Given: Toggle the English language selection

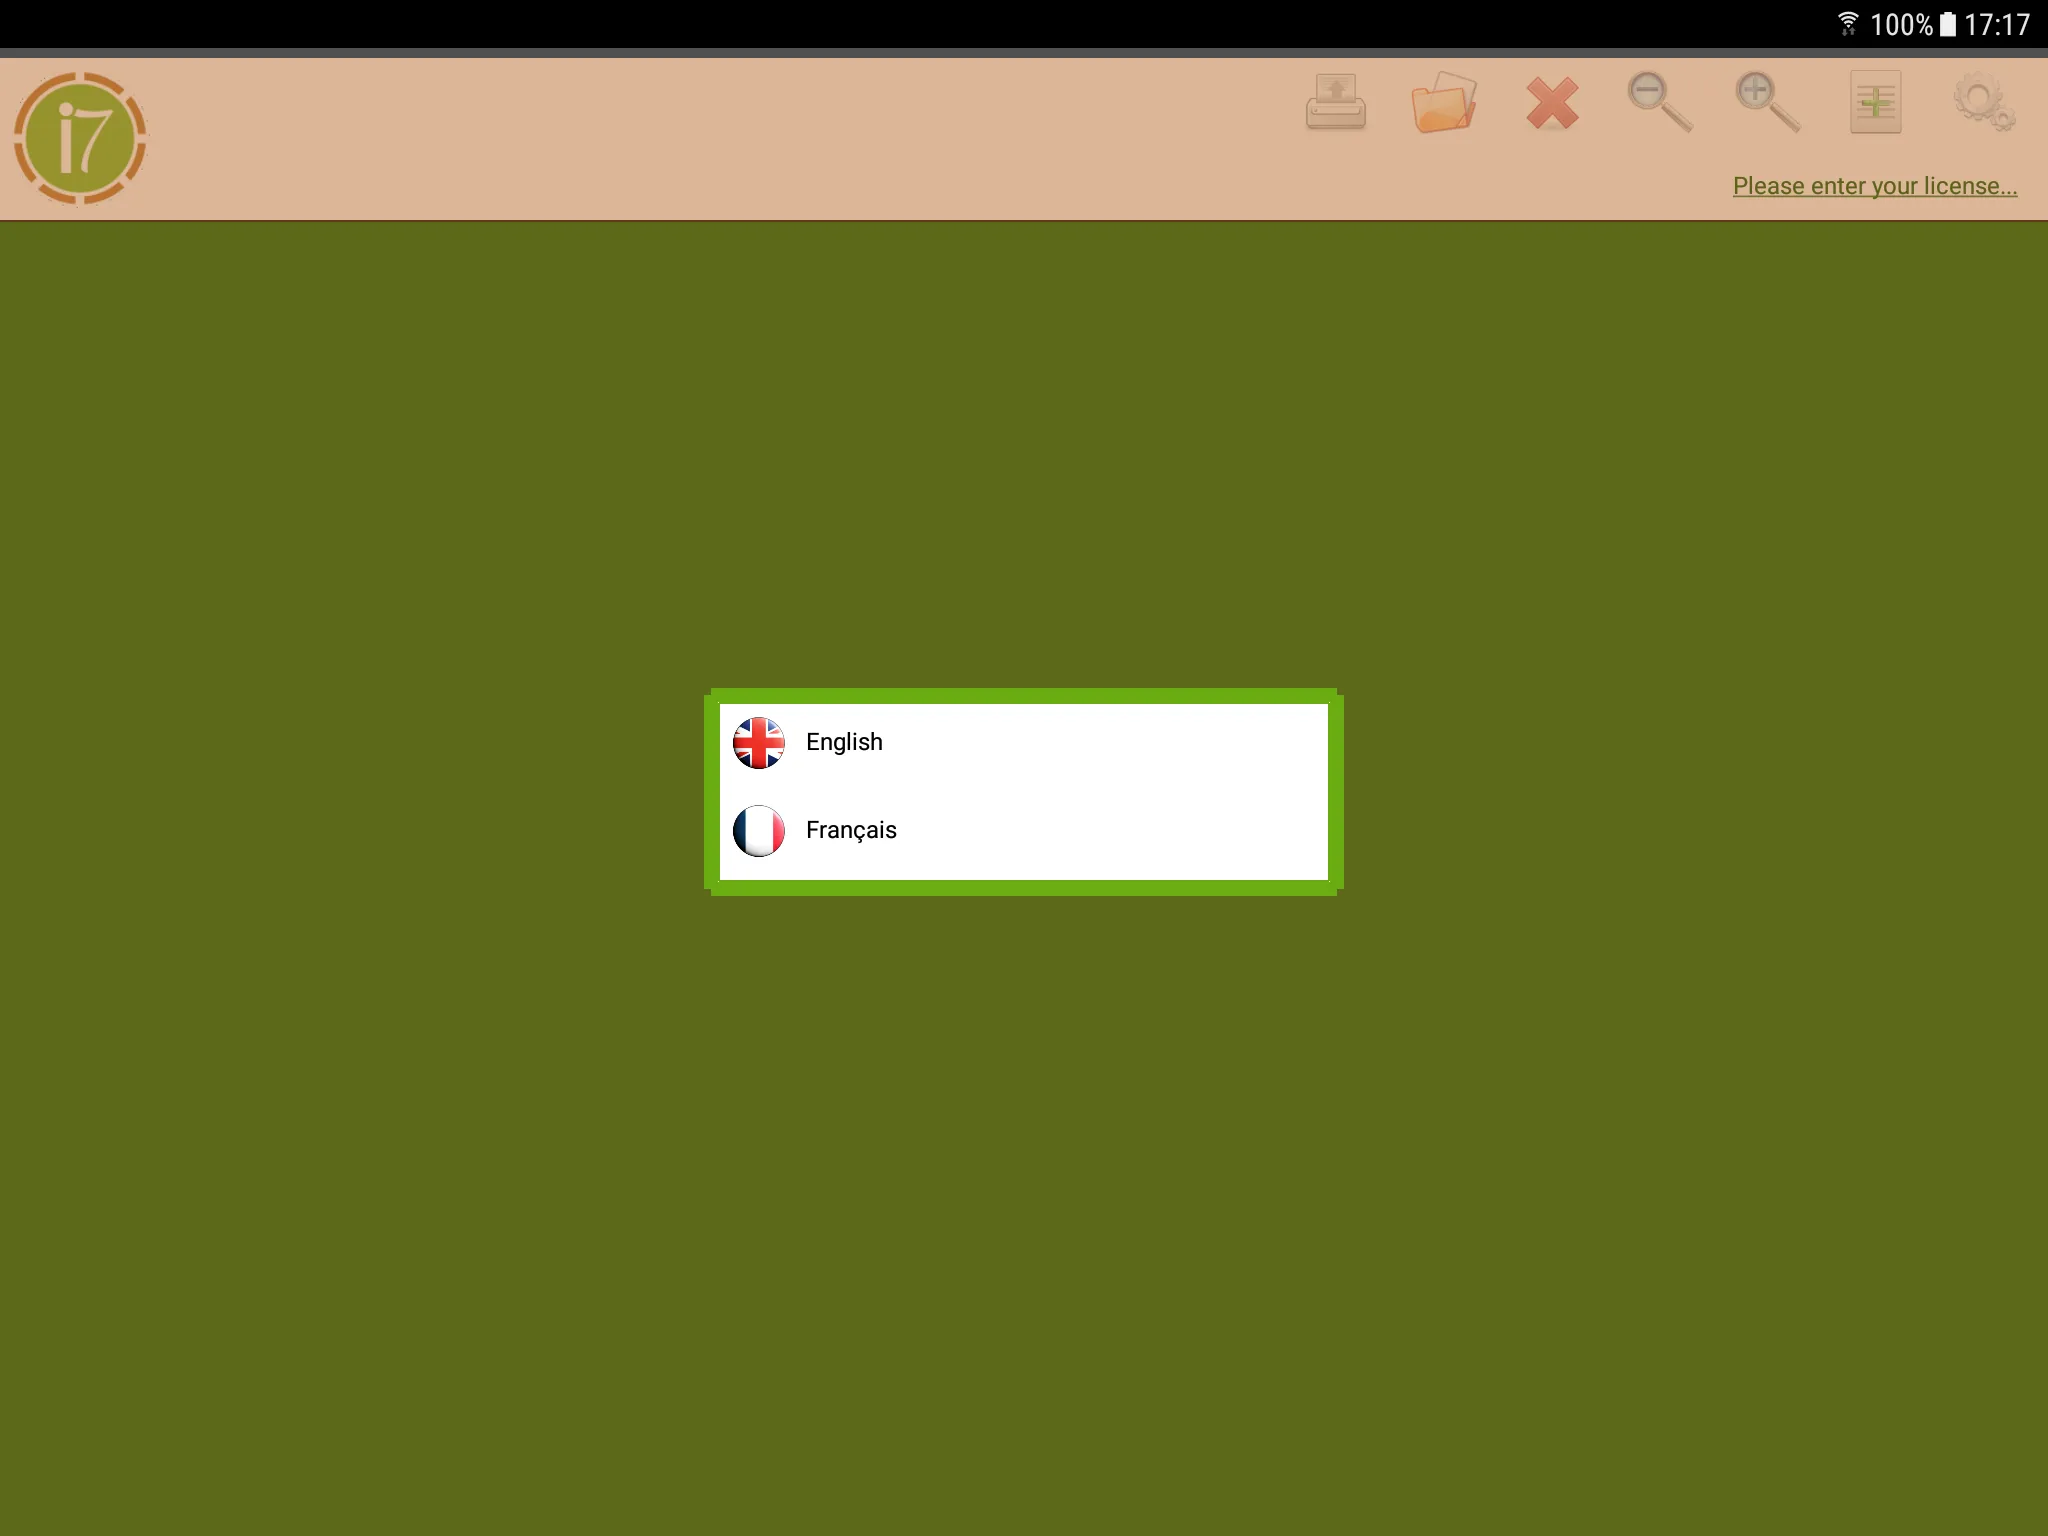Looking at the screenshot, I should pyautogui.click(x=1024, y=742).
